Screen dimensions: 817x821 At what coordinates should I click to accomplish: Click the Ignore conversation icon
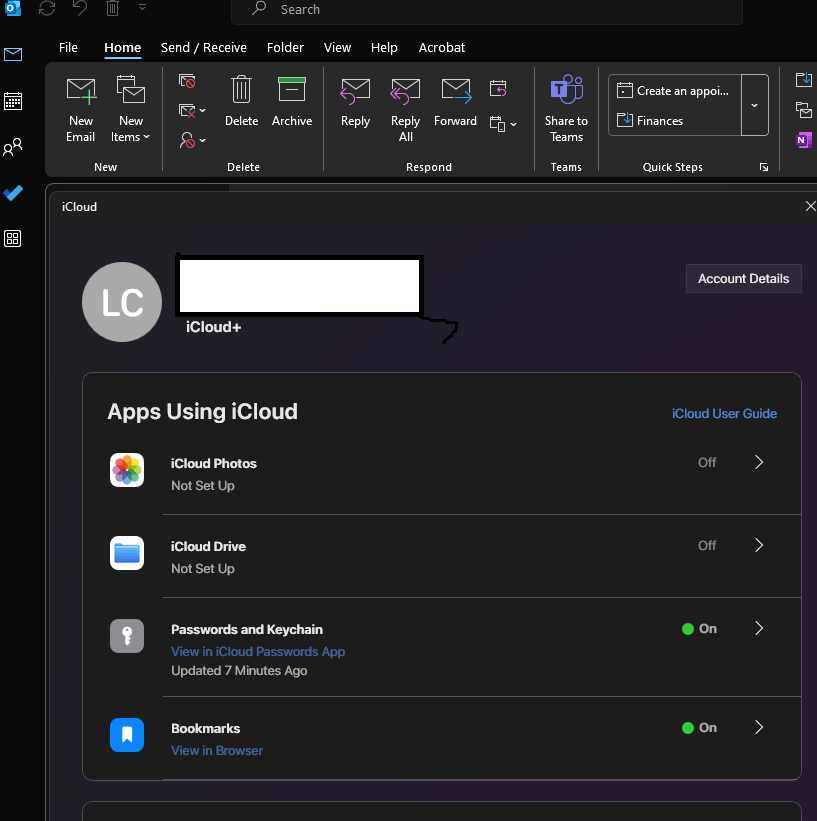click(187, 81)
